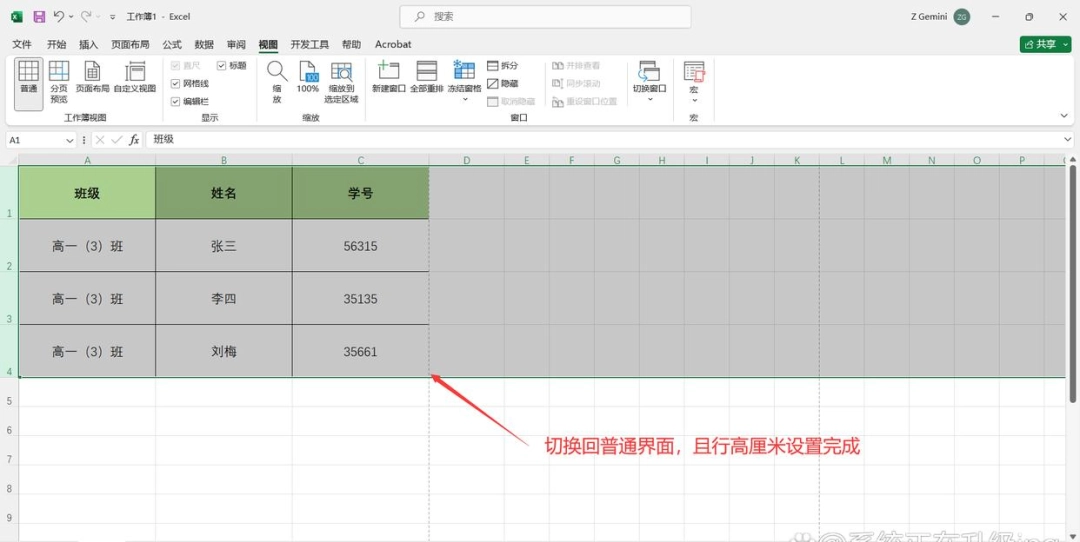The image size is (1080, 542).
Task: Open the redo history dropdown arrow
Action: click(98, 17)
